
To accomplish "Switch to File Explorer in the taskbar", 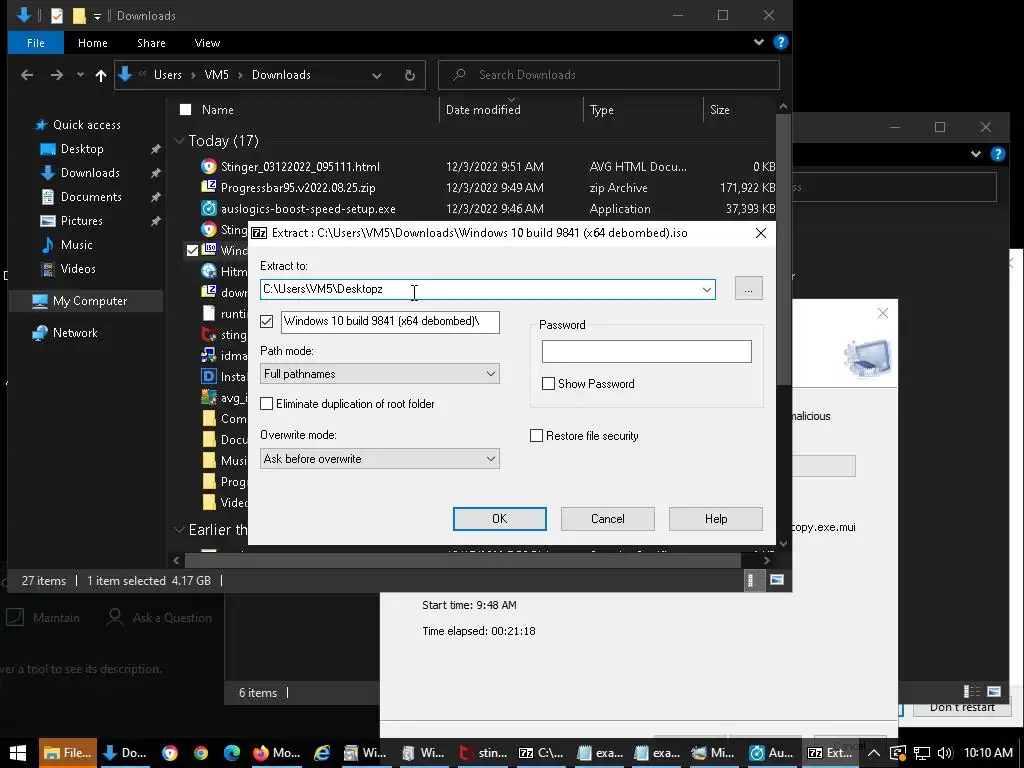I will (68, 753).
